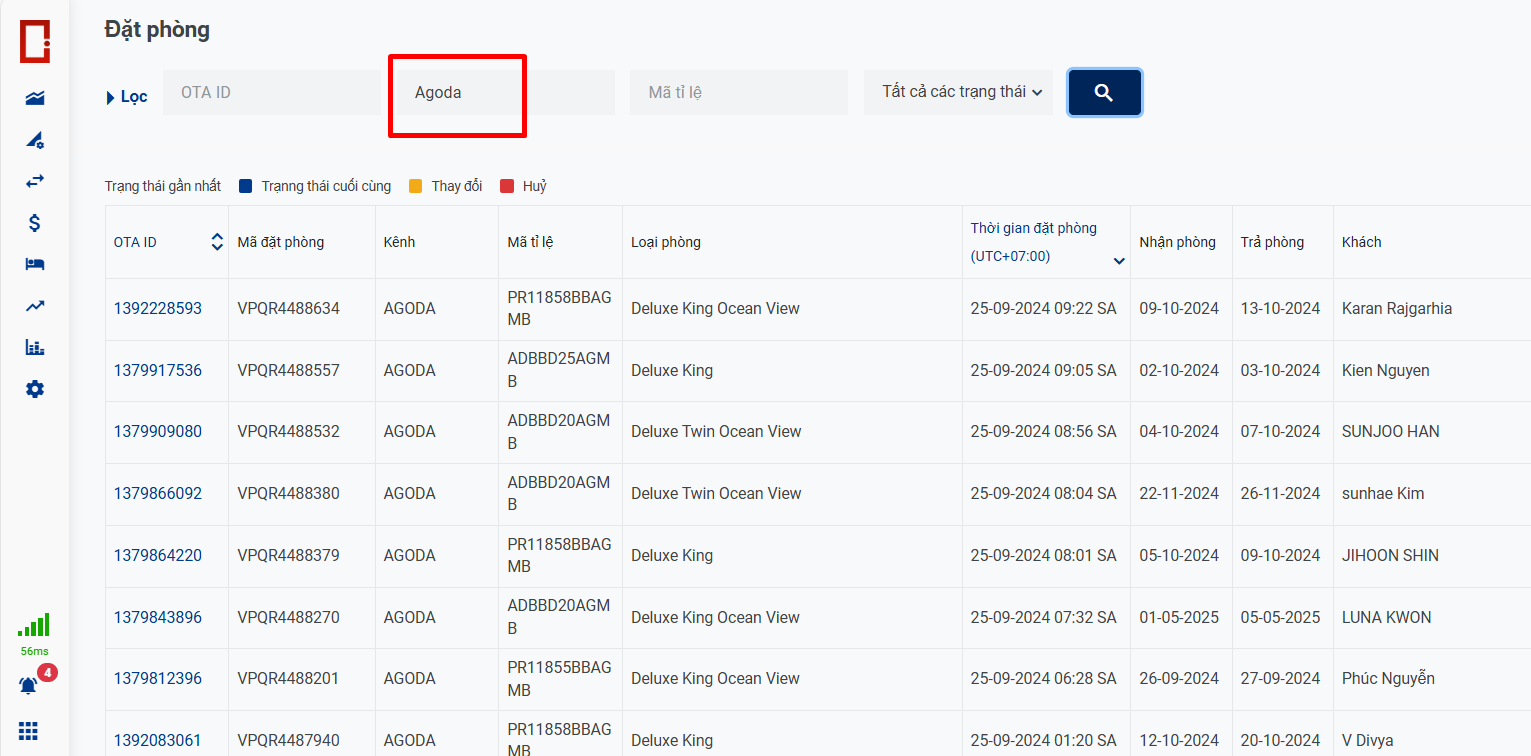
Task: Click the red logo icon in sidebar
Action: click(35, 41)
